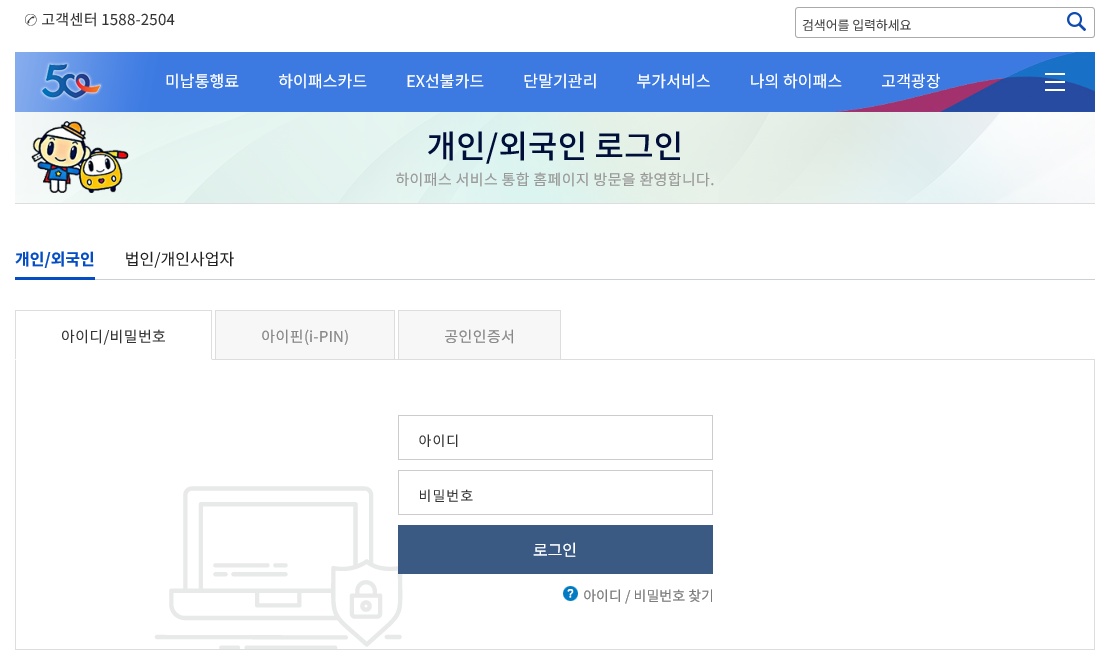
Task: Switch to the 법인/개인사업자 tab
Action: [179, 259]
